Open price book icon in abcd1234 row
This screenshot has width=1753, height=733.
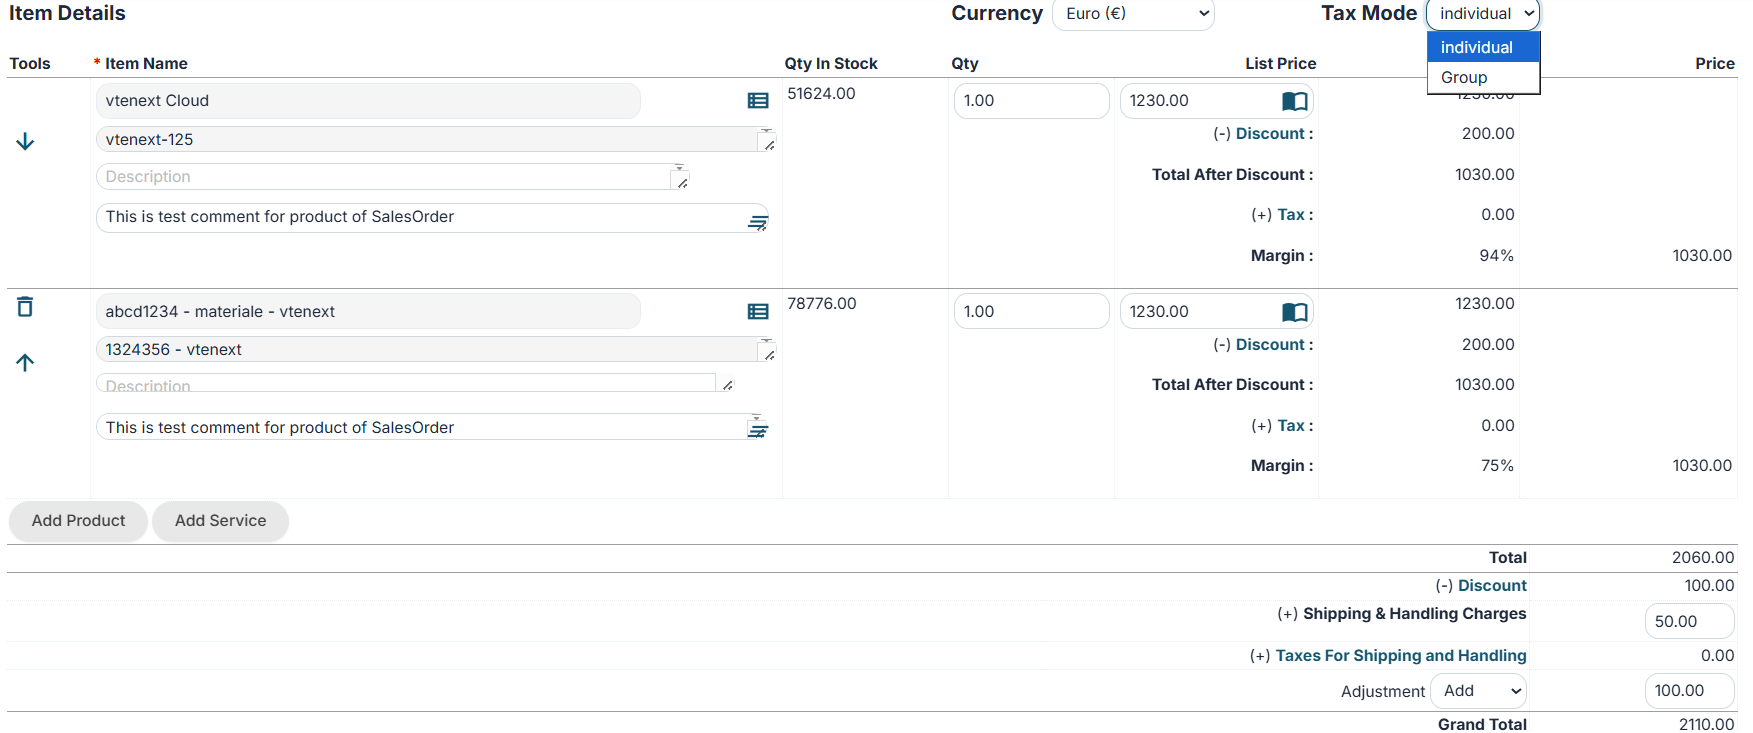(x=1294, y=312)
